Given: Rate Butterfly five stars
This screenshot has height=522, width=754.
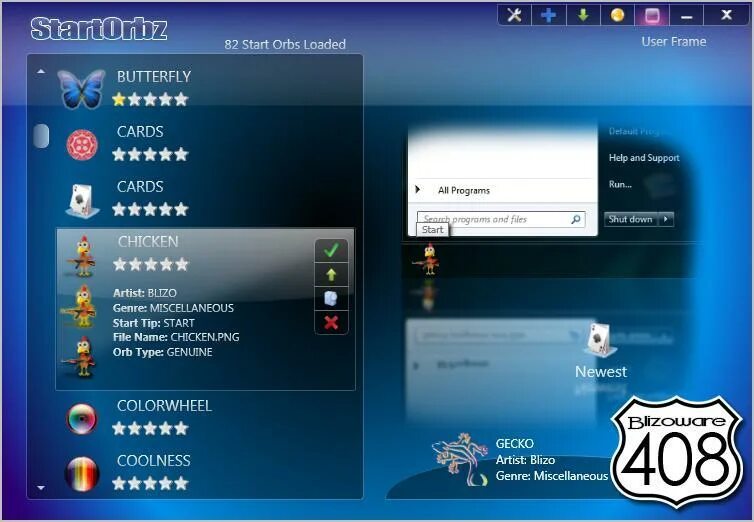Looking at the screenshot, I should click(x=181, y=99).
